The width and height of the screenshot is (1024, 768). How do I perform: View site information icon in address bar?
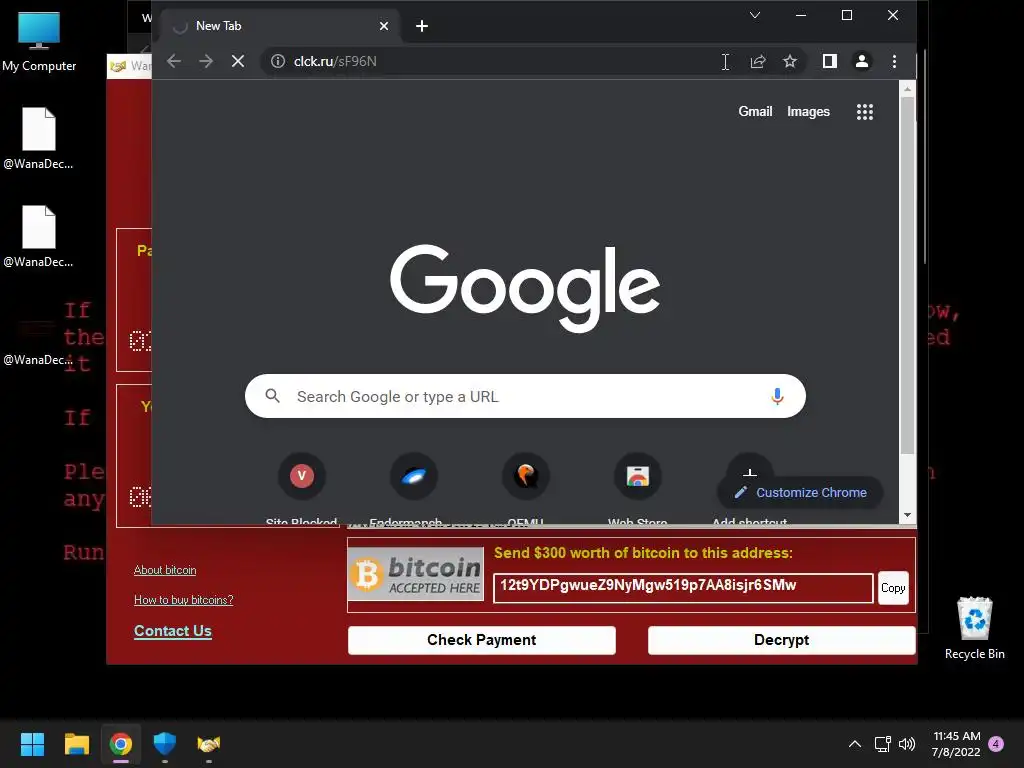click(x=278, y=61)
